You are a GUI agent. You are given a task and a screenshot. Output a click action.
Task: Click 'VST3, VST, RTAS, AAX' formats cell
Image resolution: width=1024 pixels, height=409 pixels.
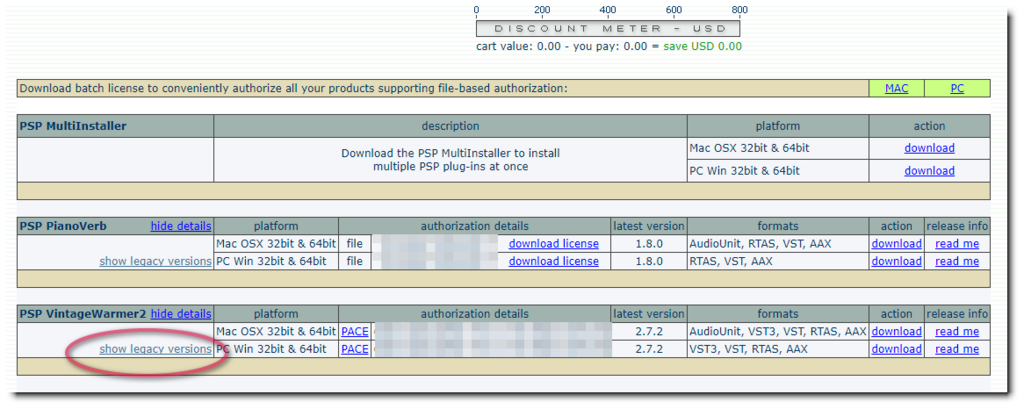coord(778,350)
